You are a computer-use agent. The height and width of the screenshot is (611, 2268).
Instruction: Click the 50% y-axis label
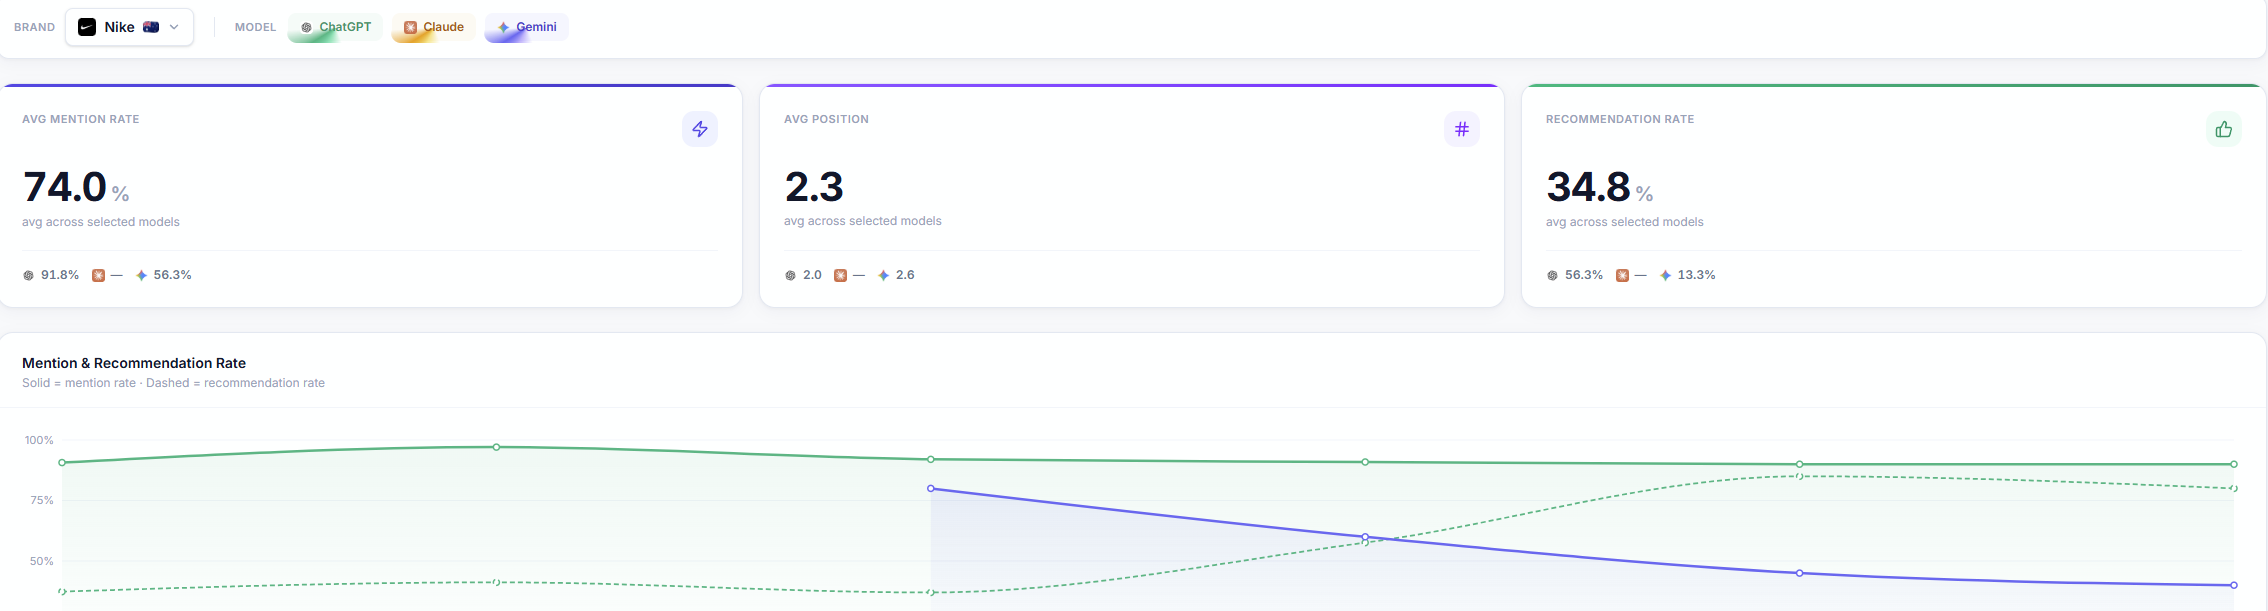[42, 561]
